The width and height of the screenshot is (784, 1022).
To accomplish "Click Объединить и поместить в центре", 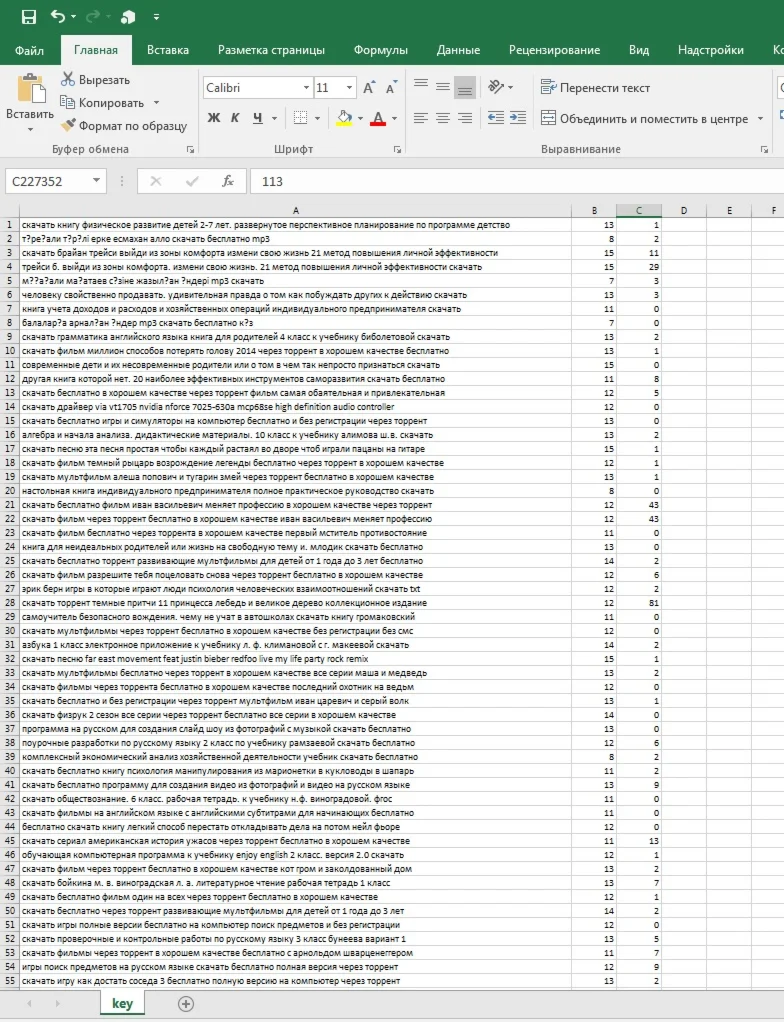I will (645, 119).
